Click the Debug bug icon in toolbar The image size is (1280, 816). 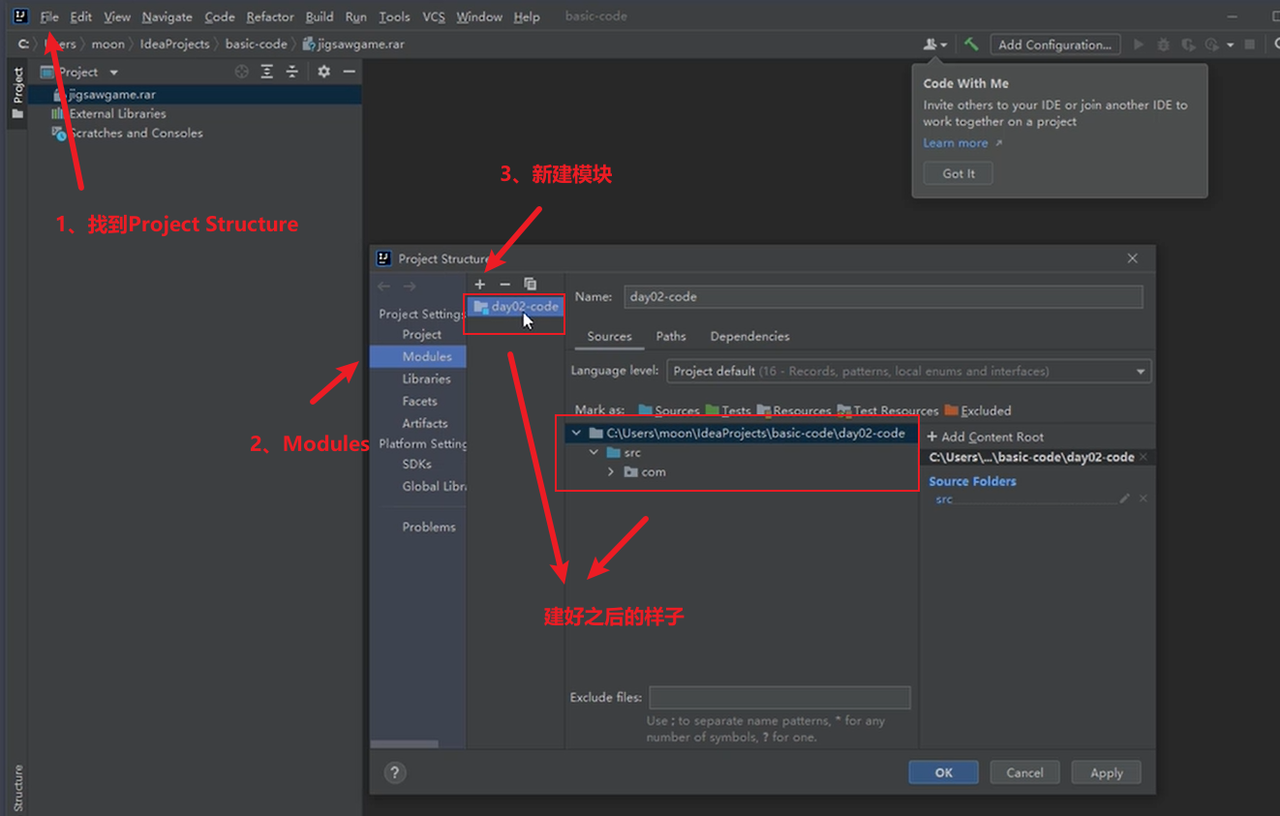point(1163,44)
